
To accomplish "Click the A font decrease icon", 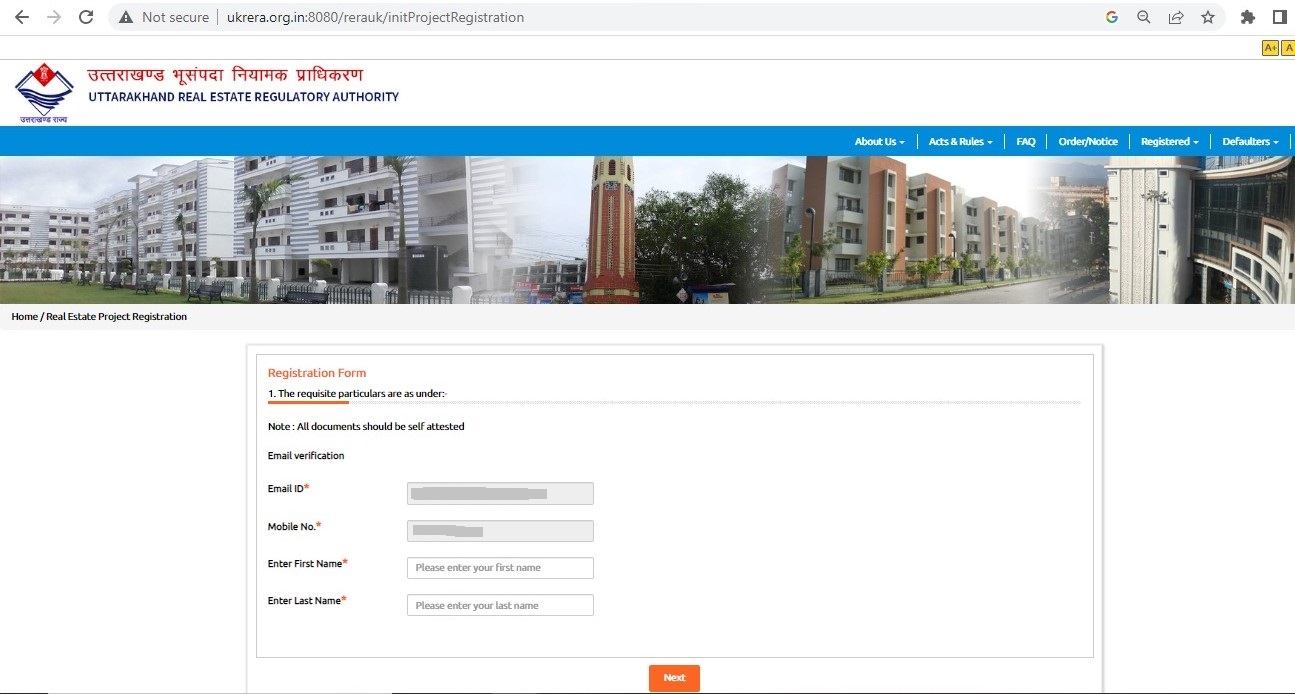I will coord(1288,47).
